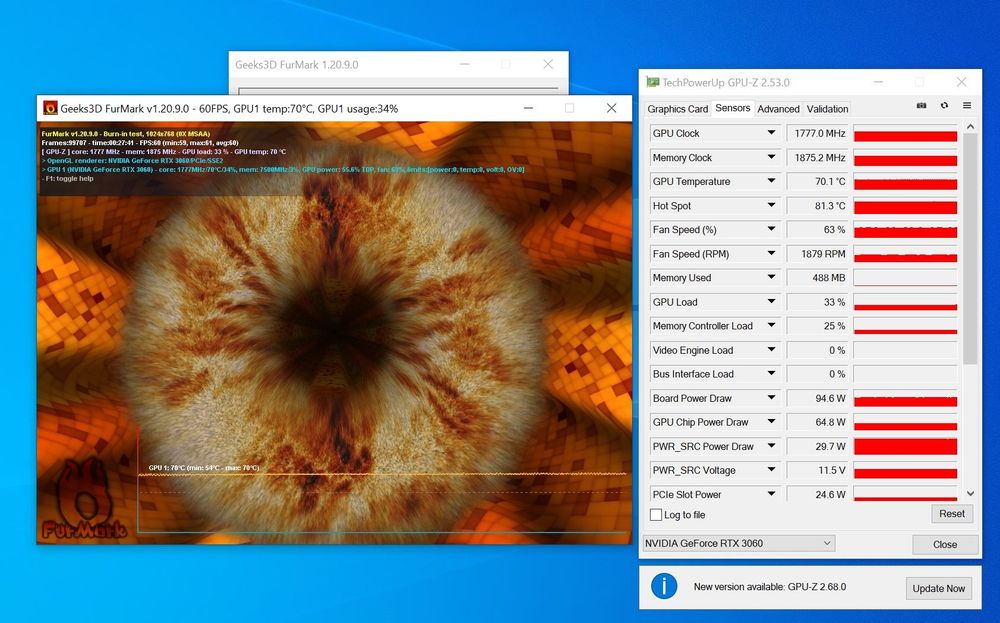Click the GPU-Z app icon in title bar
Viewport: 1000px width, 623px height.
tap(652, 82)
